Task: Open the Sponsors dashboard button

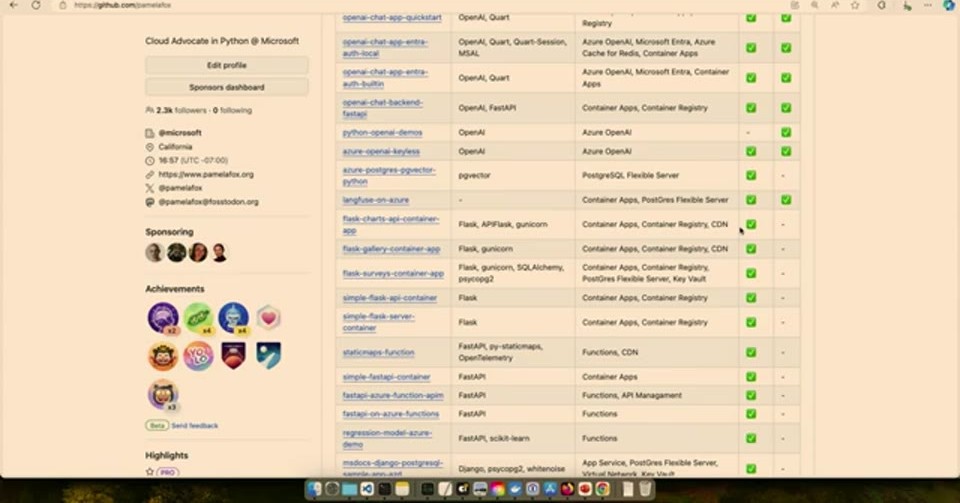Action: 227,88
